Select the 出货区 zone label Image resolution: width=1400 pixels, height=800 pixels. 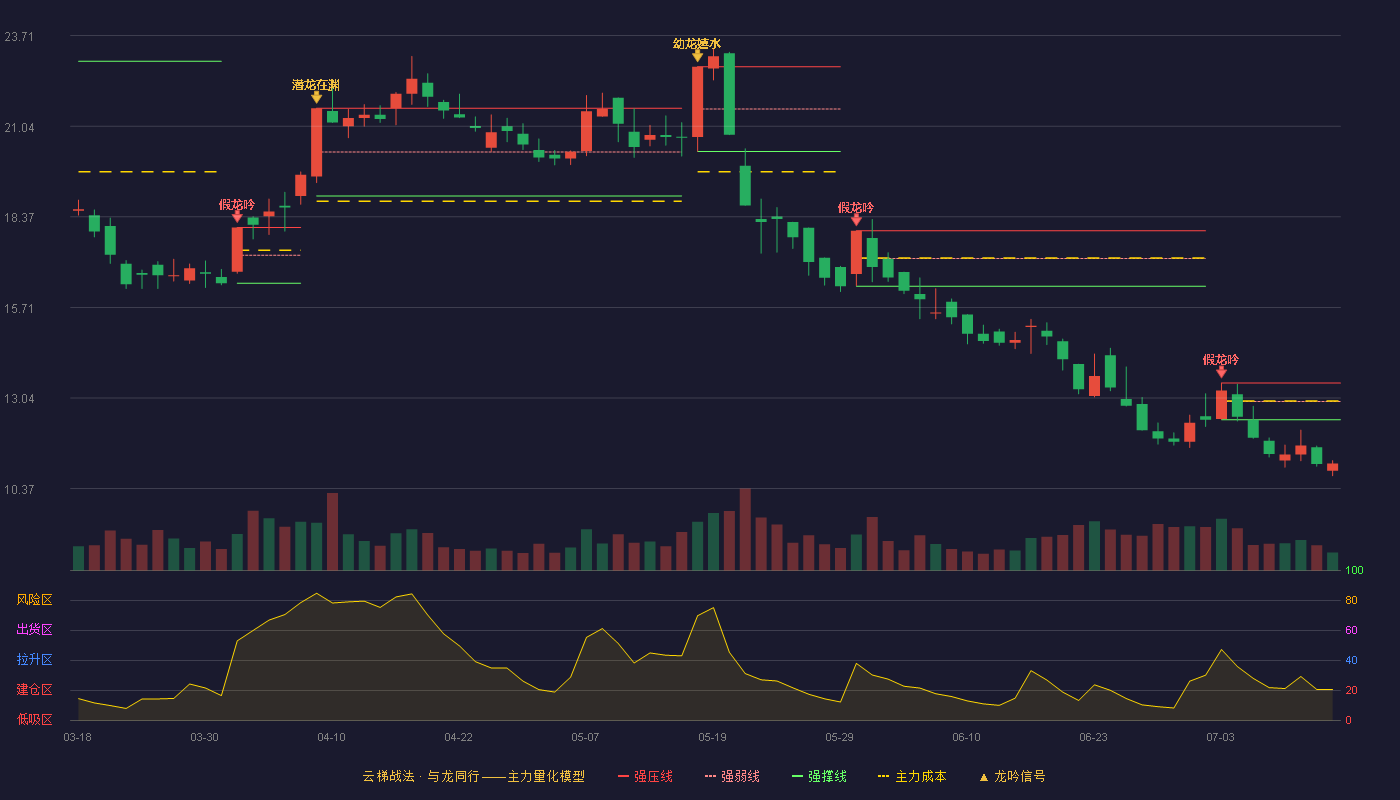click(x=34, y=630)
